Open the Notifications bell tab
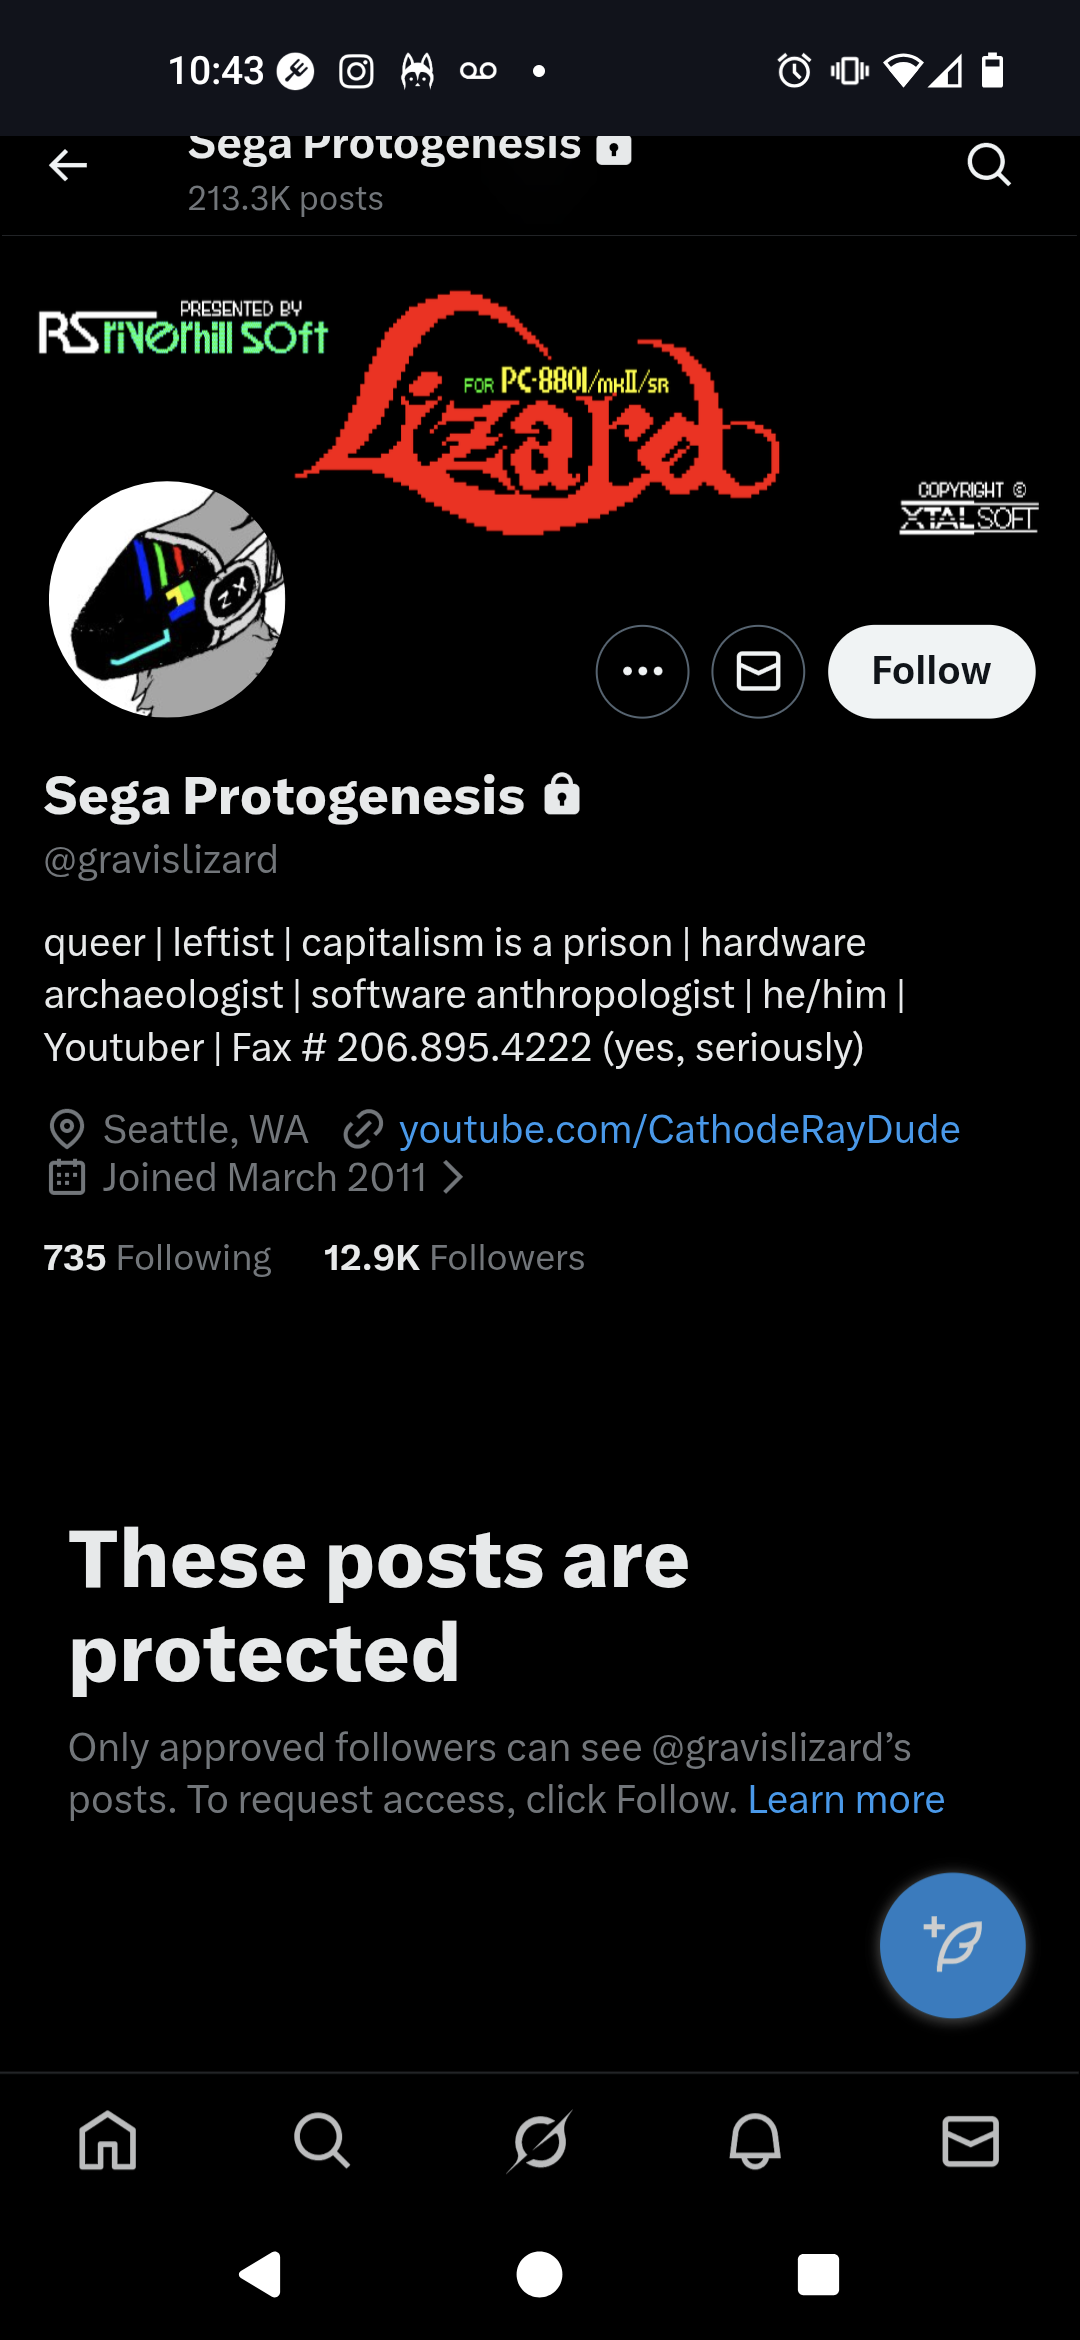The image size is (1080, 2340). pyautogui.click(x=755, y=2141)
